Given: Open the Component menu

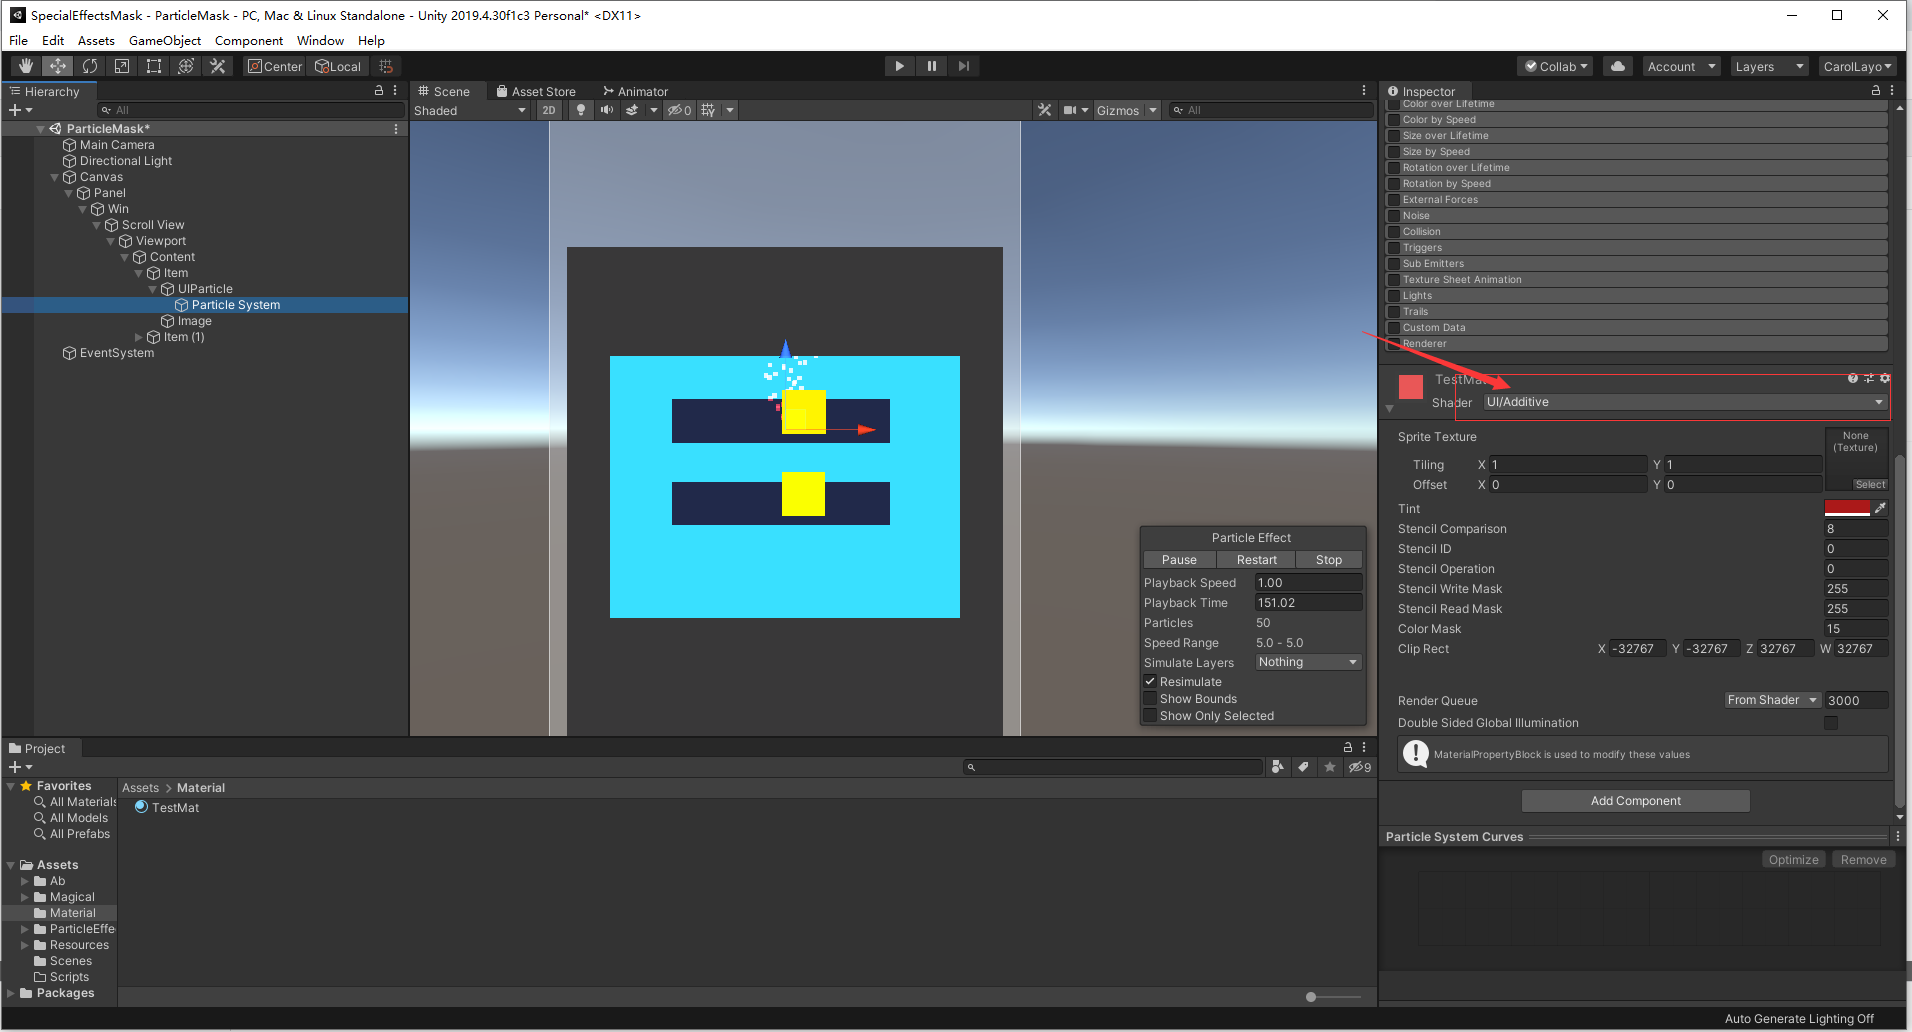Looking at the screenshot, I should click(249, 41).
